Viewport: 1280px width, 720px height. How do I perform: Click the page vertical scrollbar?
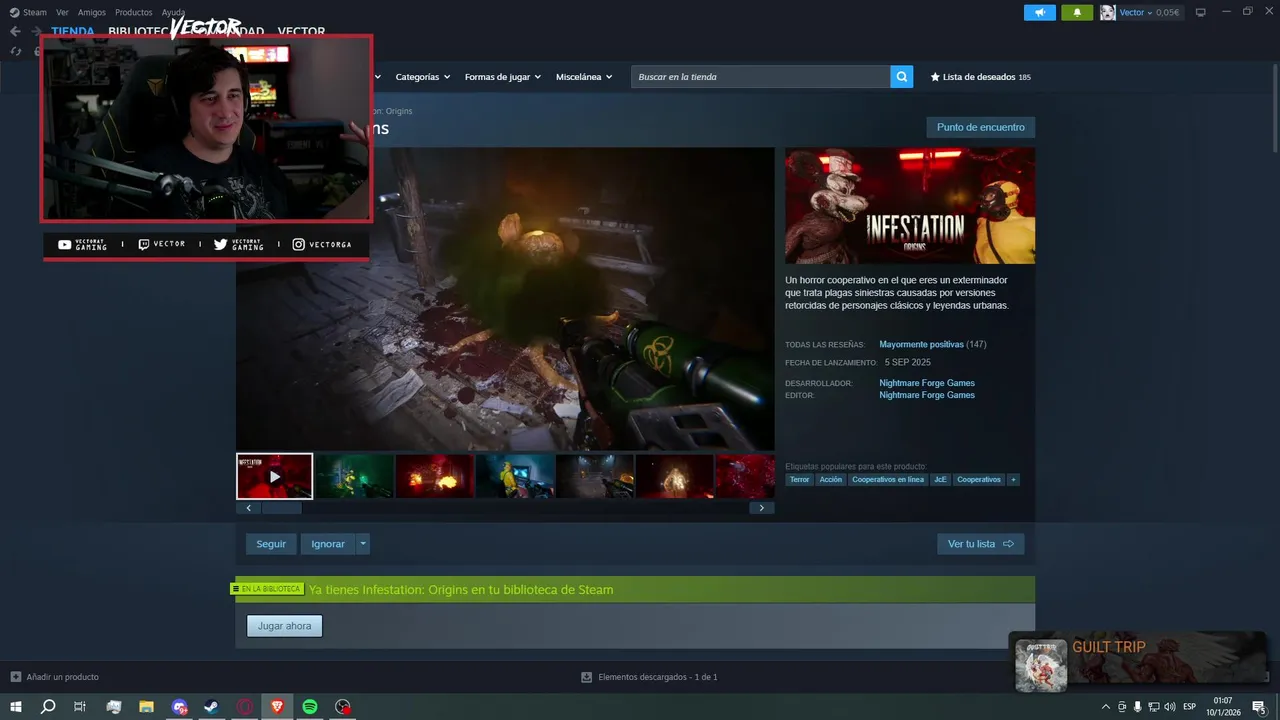1274,110
